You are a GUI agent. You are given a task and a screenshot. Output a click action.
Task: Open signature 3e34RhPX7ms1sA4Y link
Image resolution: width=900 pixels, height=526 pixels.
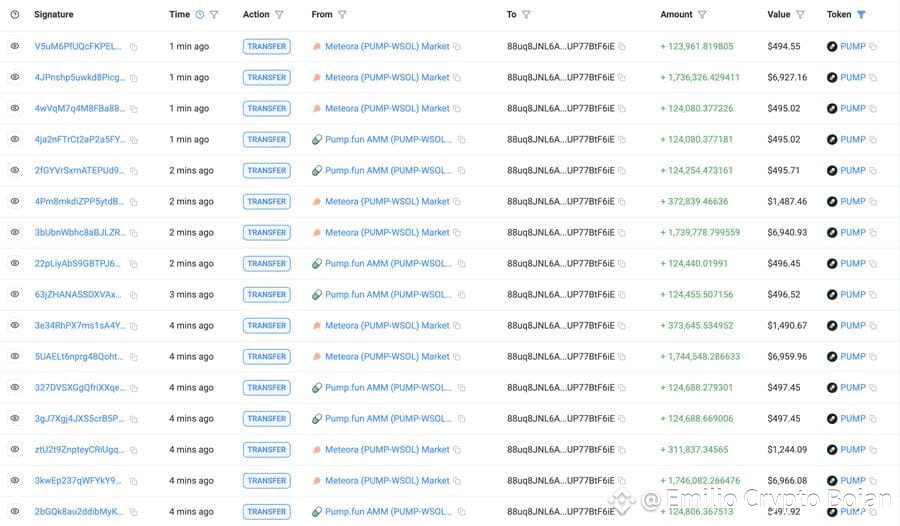pos(80,326)
